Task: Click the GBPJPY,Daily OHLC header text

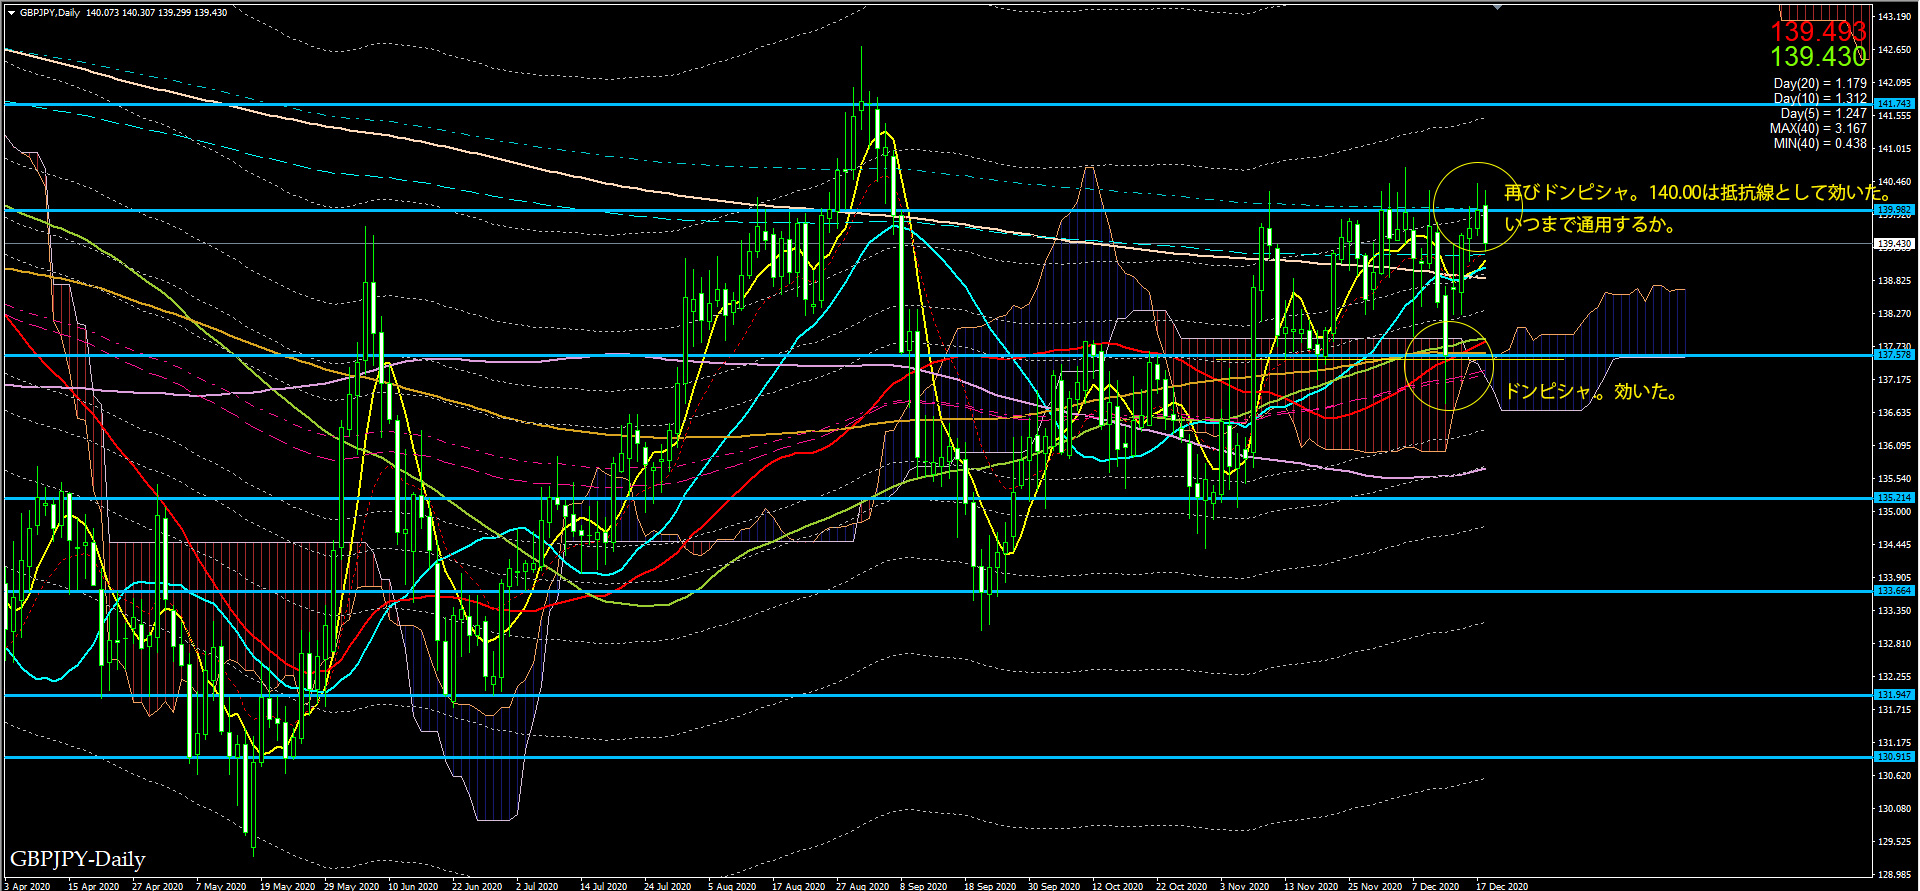Action: [124, 13]
